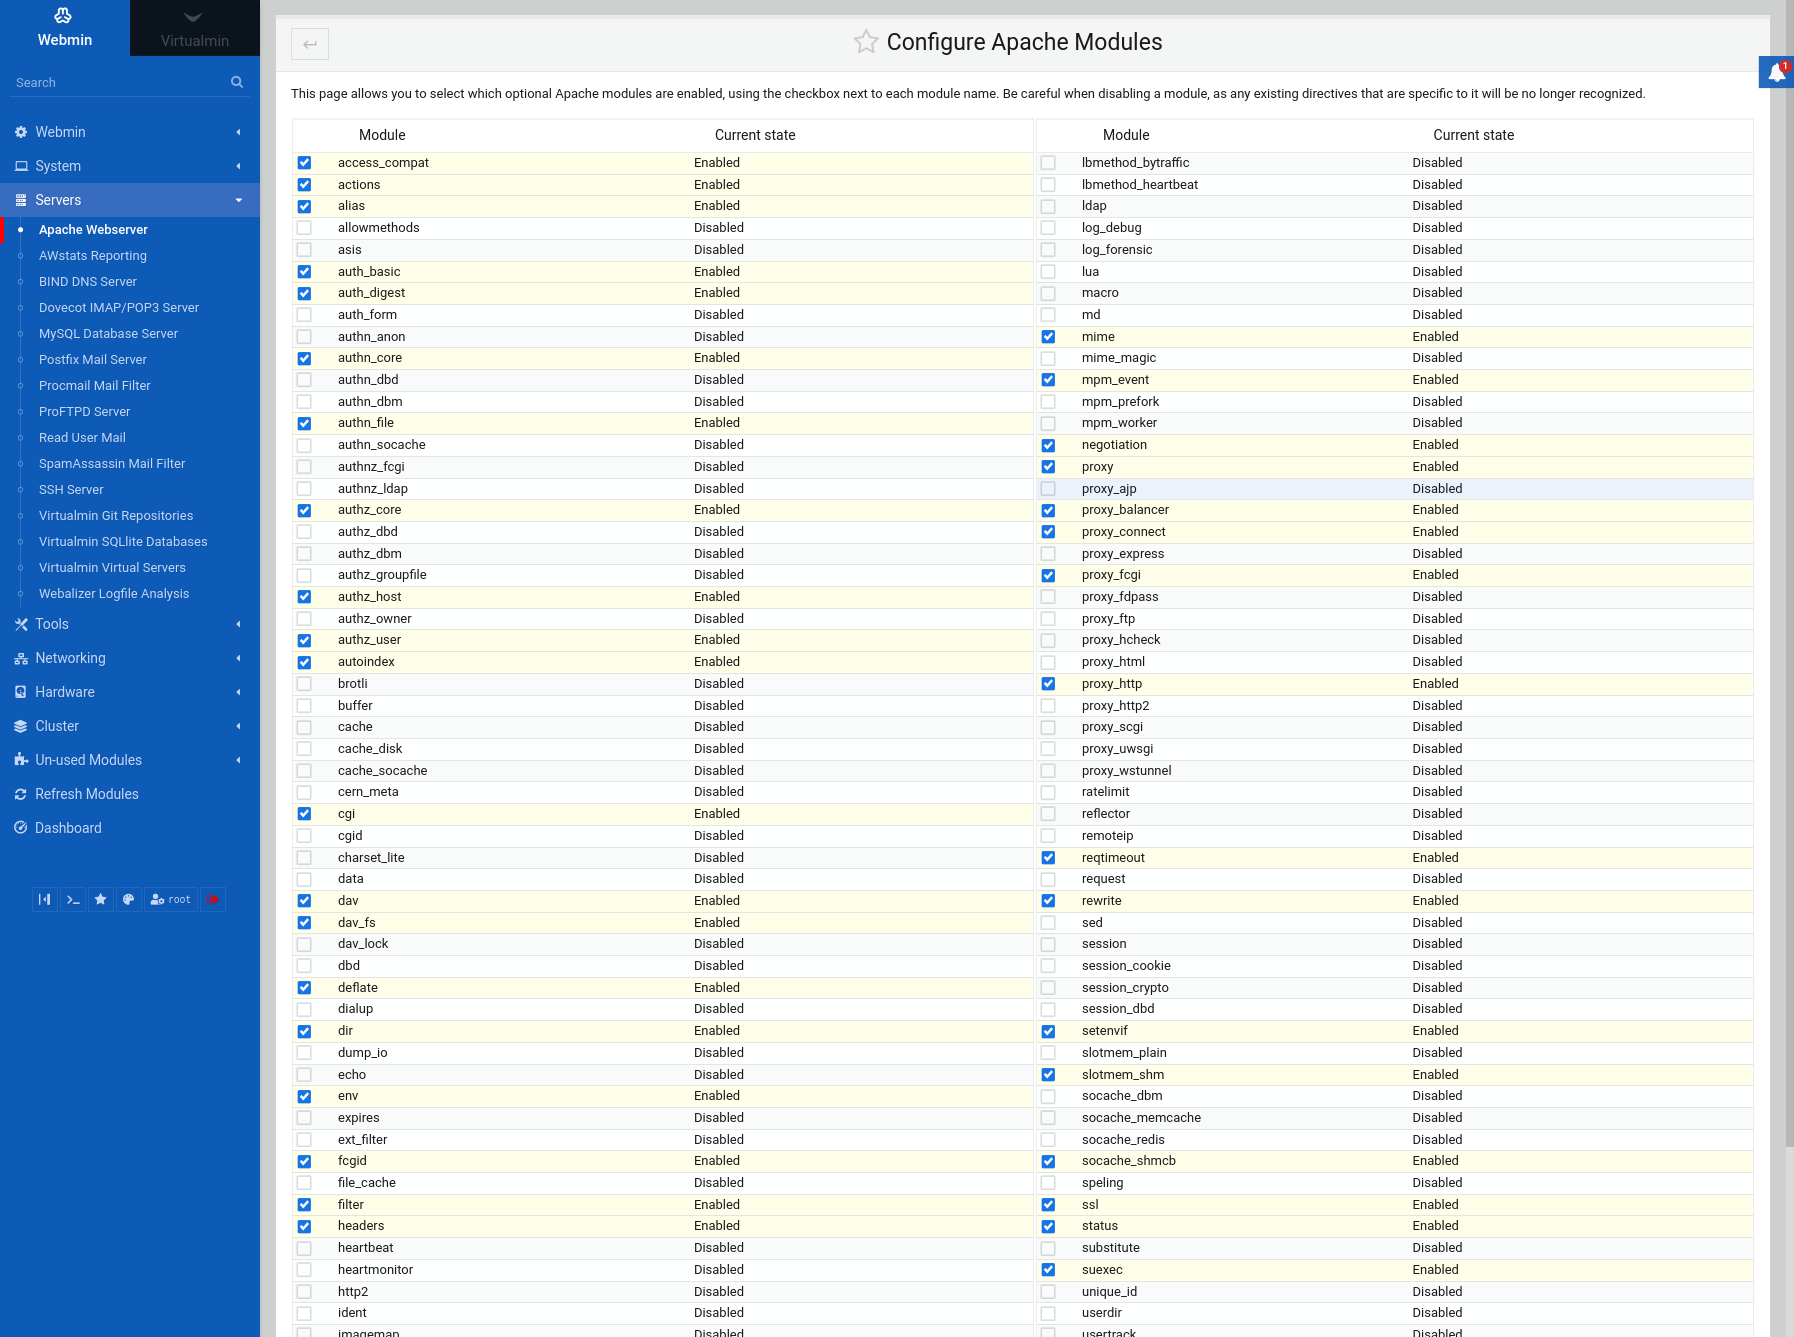Open MySQL Database Server from sidebar
1794x1337 pixels.
click(108, 334)
